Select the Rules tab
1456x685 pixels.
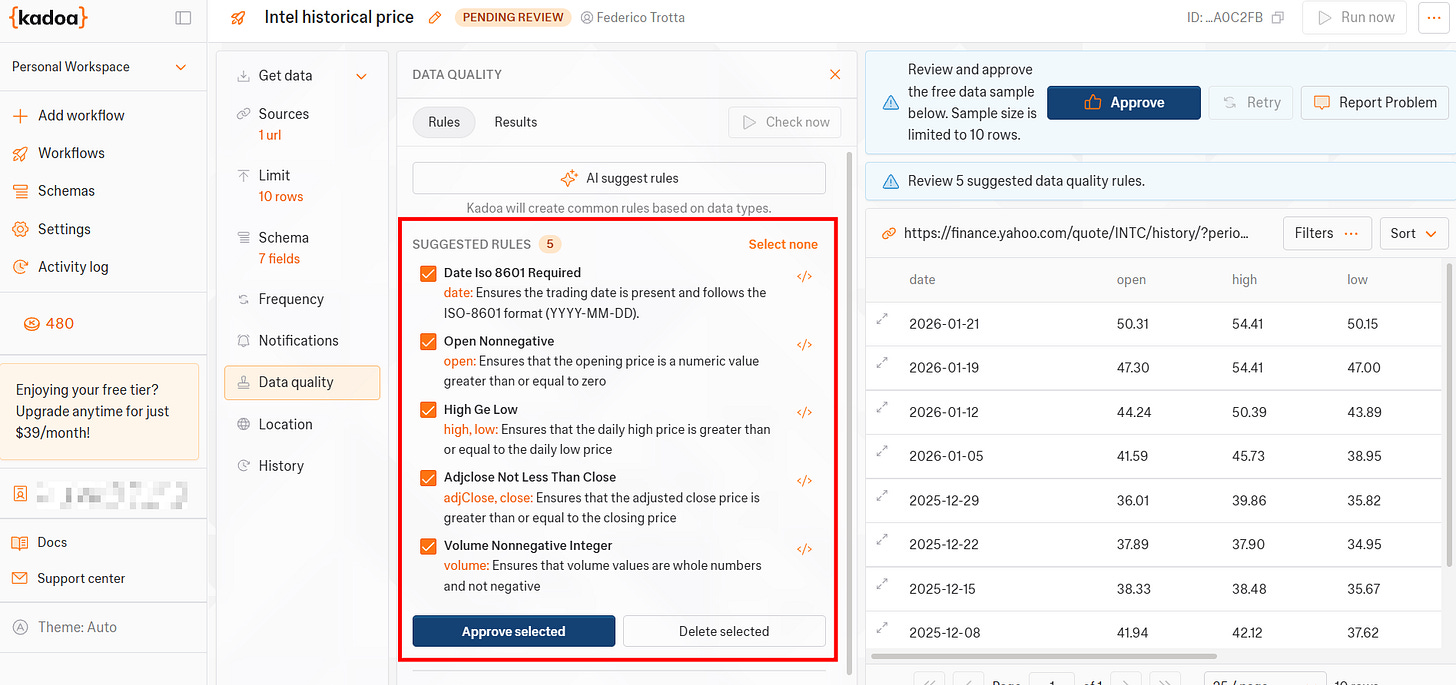point(444,122)
